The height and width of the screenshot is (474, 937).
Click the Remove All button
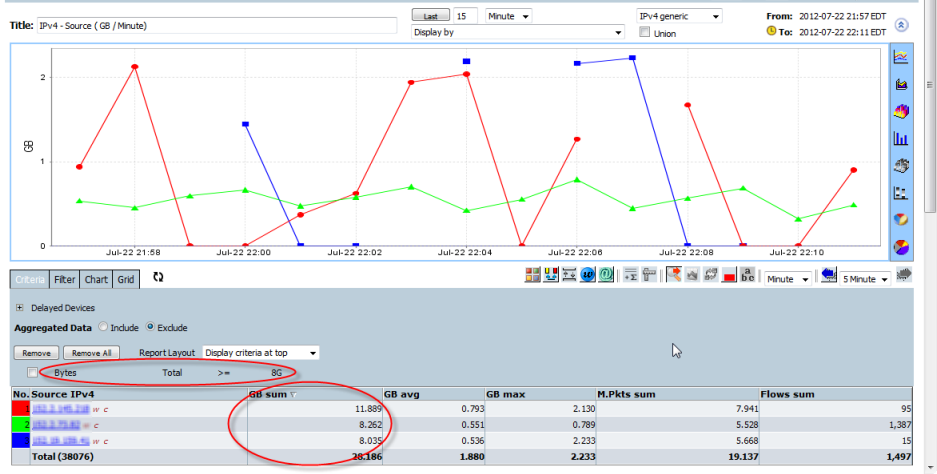(x=91, y=353)
